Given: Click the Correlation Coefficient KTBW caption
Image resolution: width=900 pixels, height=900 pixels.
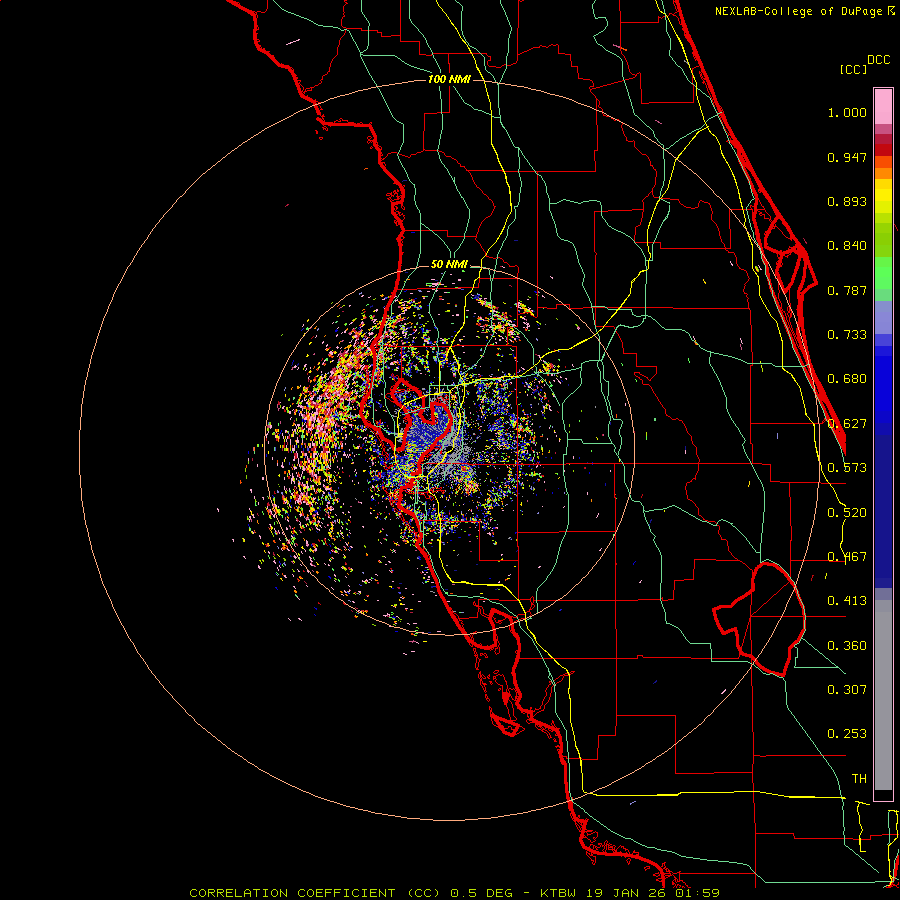Looking at the screenshot, I should (454, 893).
